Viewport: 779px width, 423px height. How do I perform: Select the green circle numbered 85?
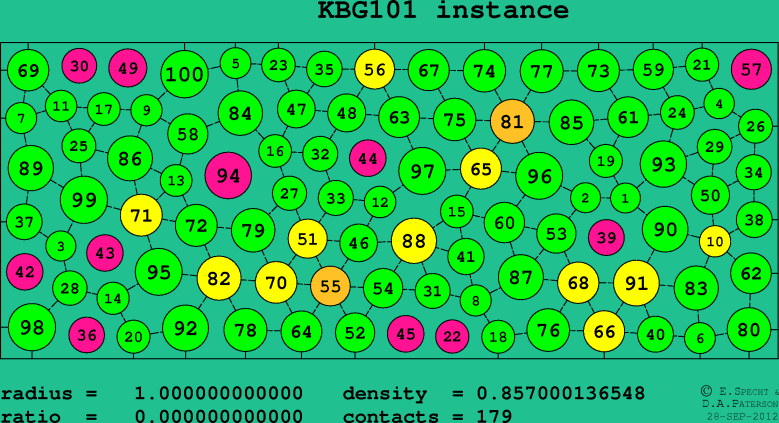(x=571, y=122)
